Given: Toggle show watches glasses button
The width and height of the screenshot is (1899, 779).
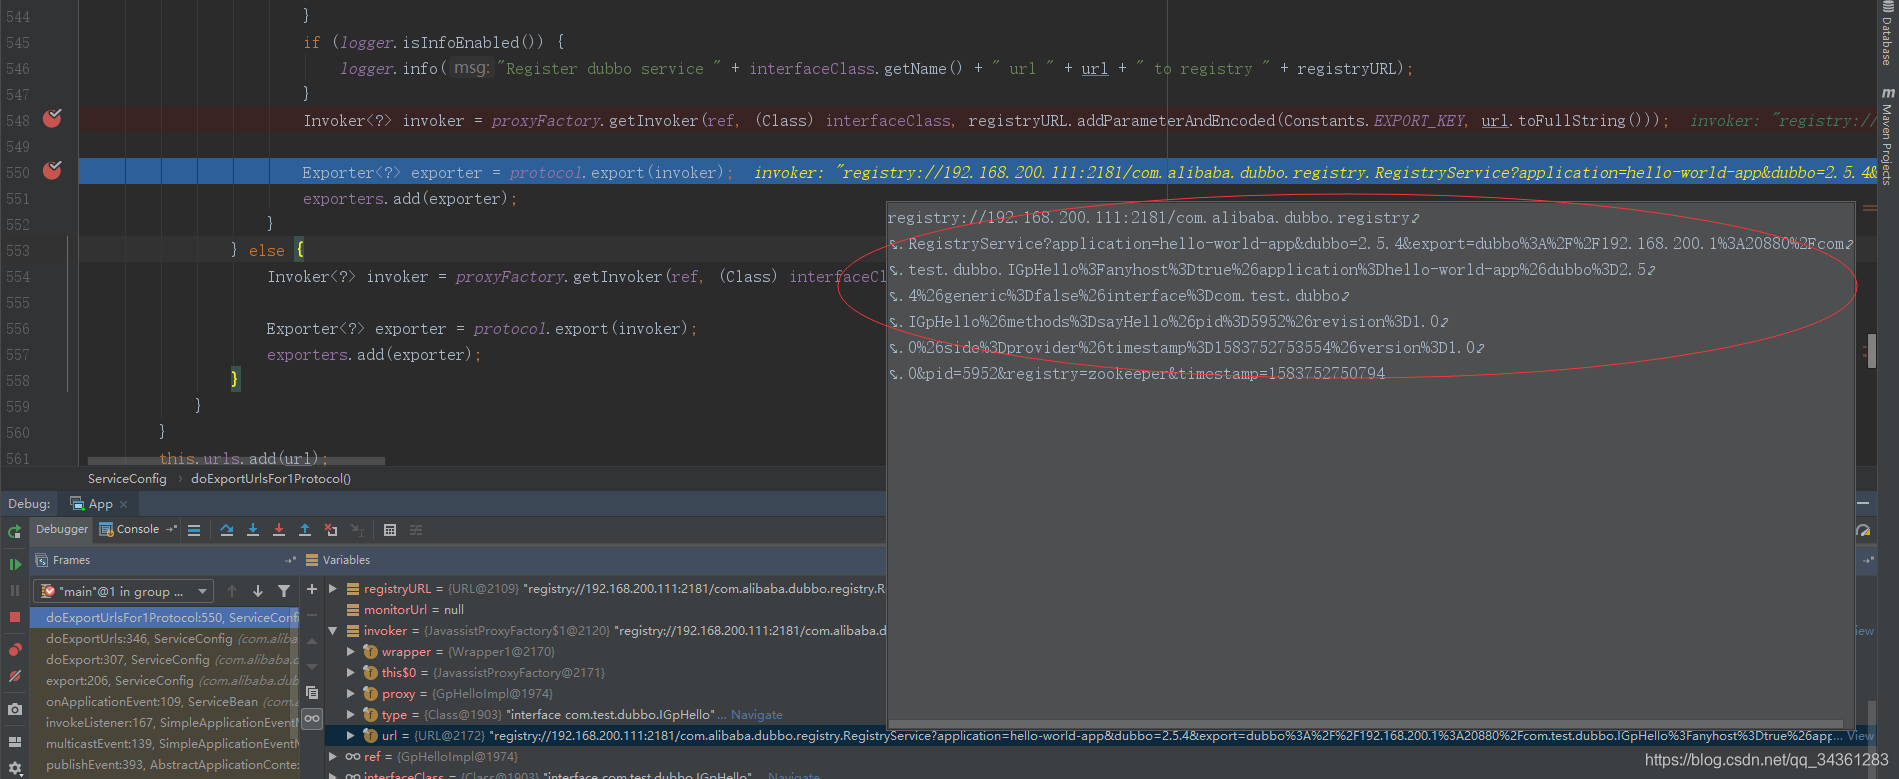Looking at the screenshot, I should (312, 718).
